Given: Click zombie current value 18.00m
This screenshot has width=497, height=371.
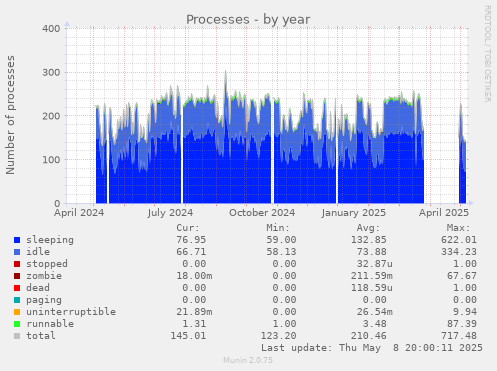Looking at the screenshot, I should (194, 276).
